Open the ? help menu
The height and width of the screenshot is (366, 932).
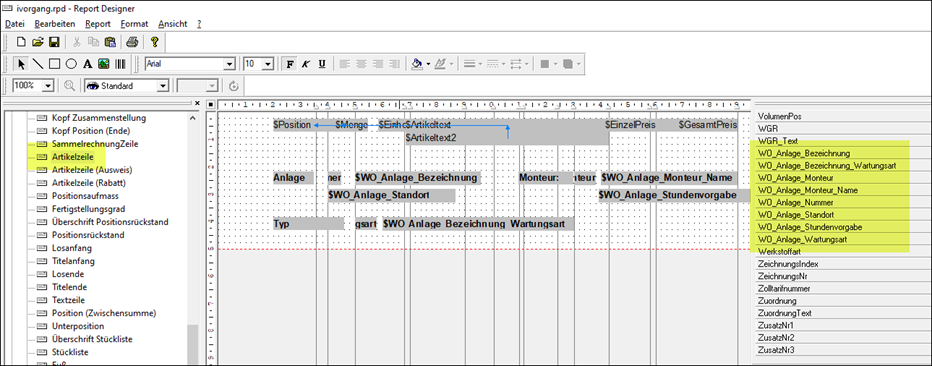pos(199,24)
